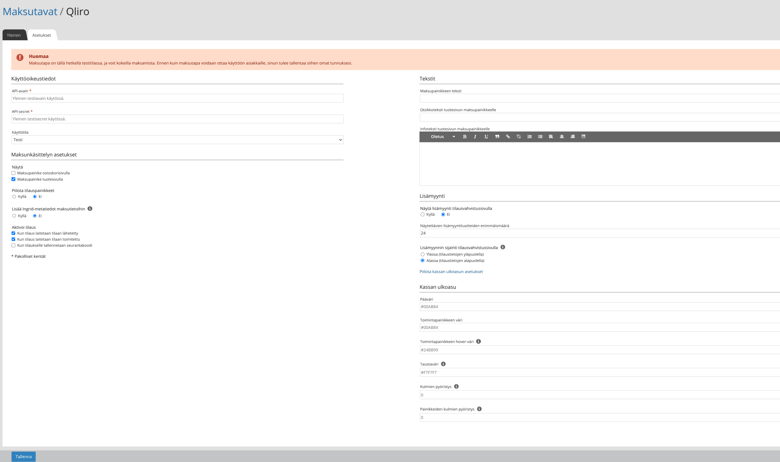
Task: Toggle italic in the infoteksti editor toolbar
Action: pos(475,137)
